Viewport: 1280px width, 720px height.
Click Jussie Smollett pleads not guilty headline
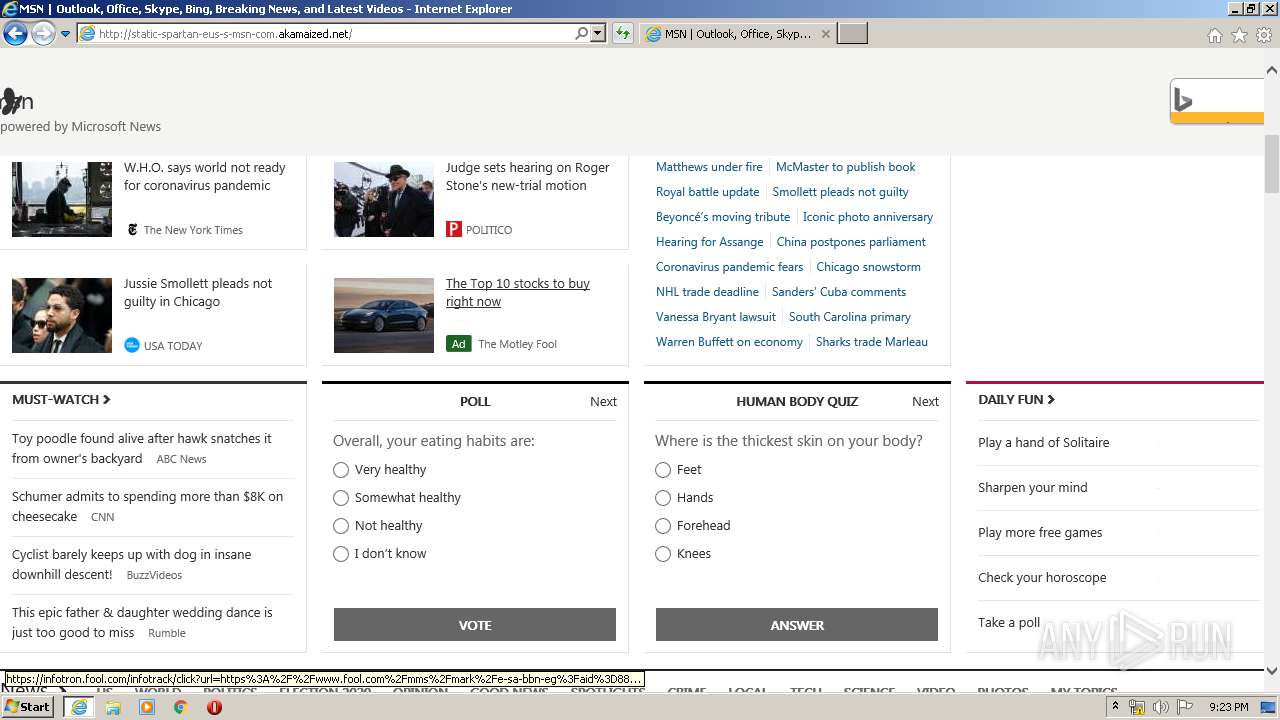tap(198, 293)
